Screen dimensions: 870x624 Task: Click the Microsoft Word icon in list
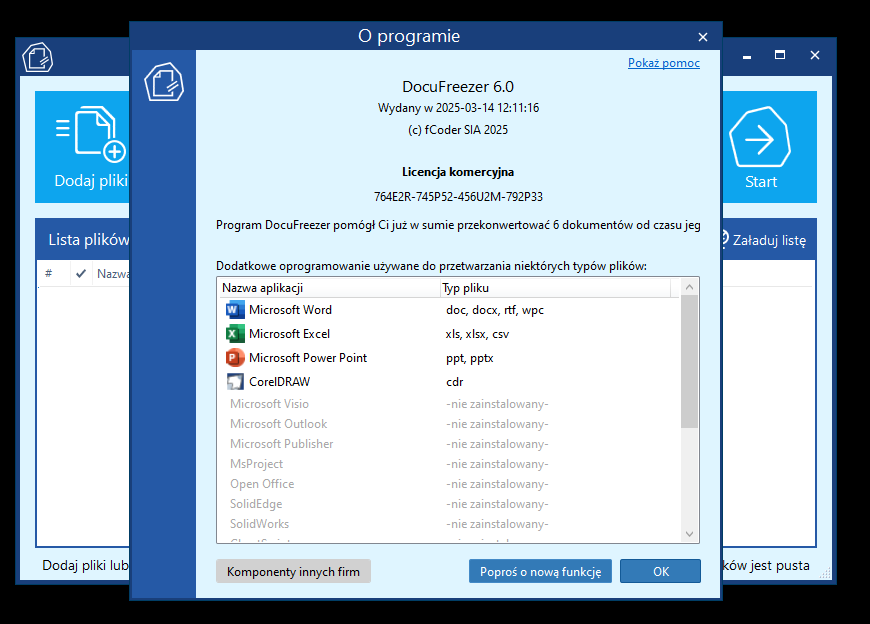pyautogui.click(x=235, y=310)
